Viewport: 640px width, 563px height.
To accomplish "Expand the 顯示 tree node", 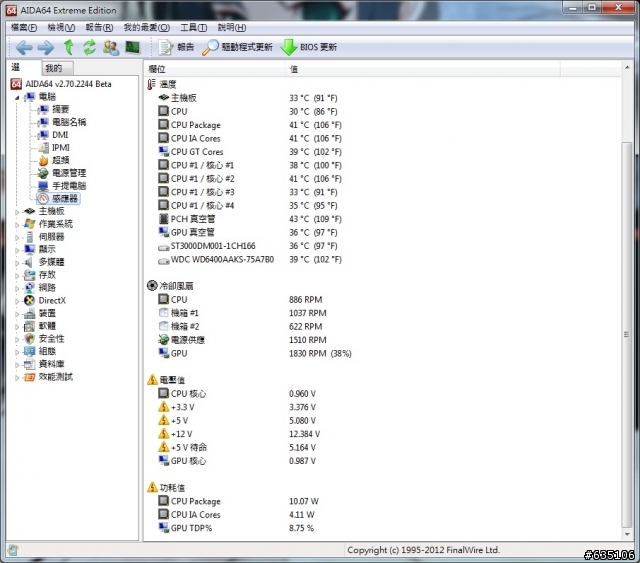I will click(x=17, y=249).
